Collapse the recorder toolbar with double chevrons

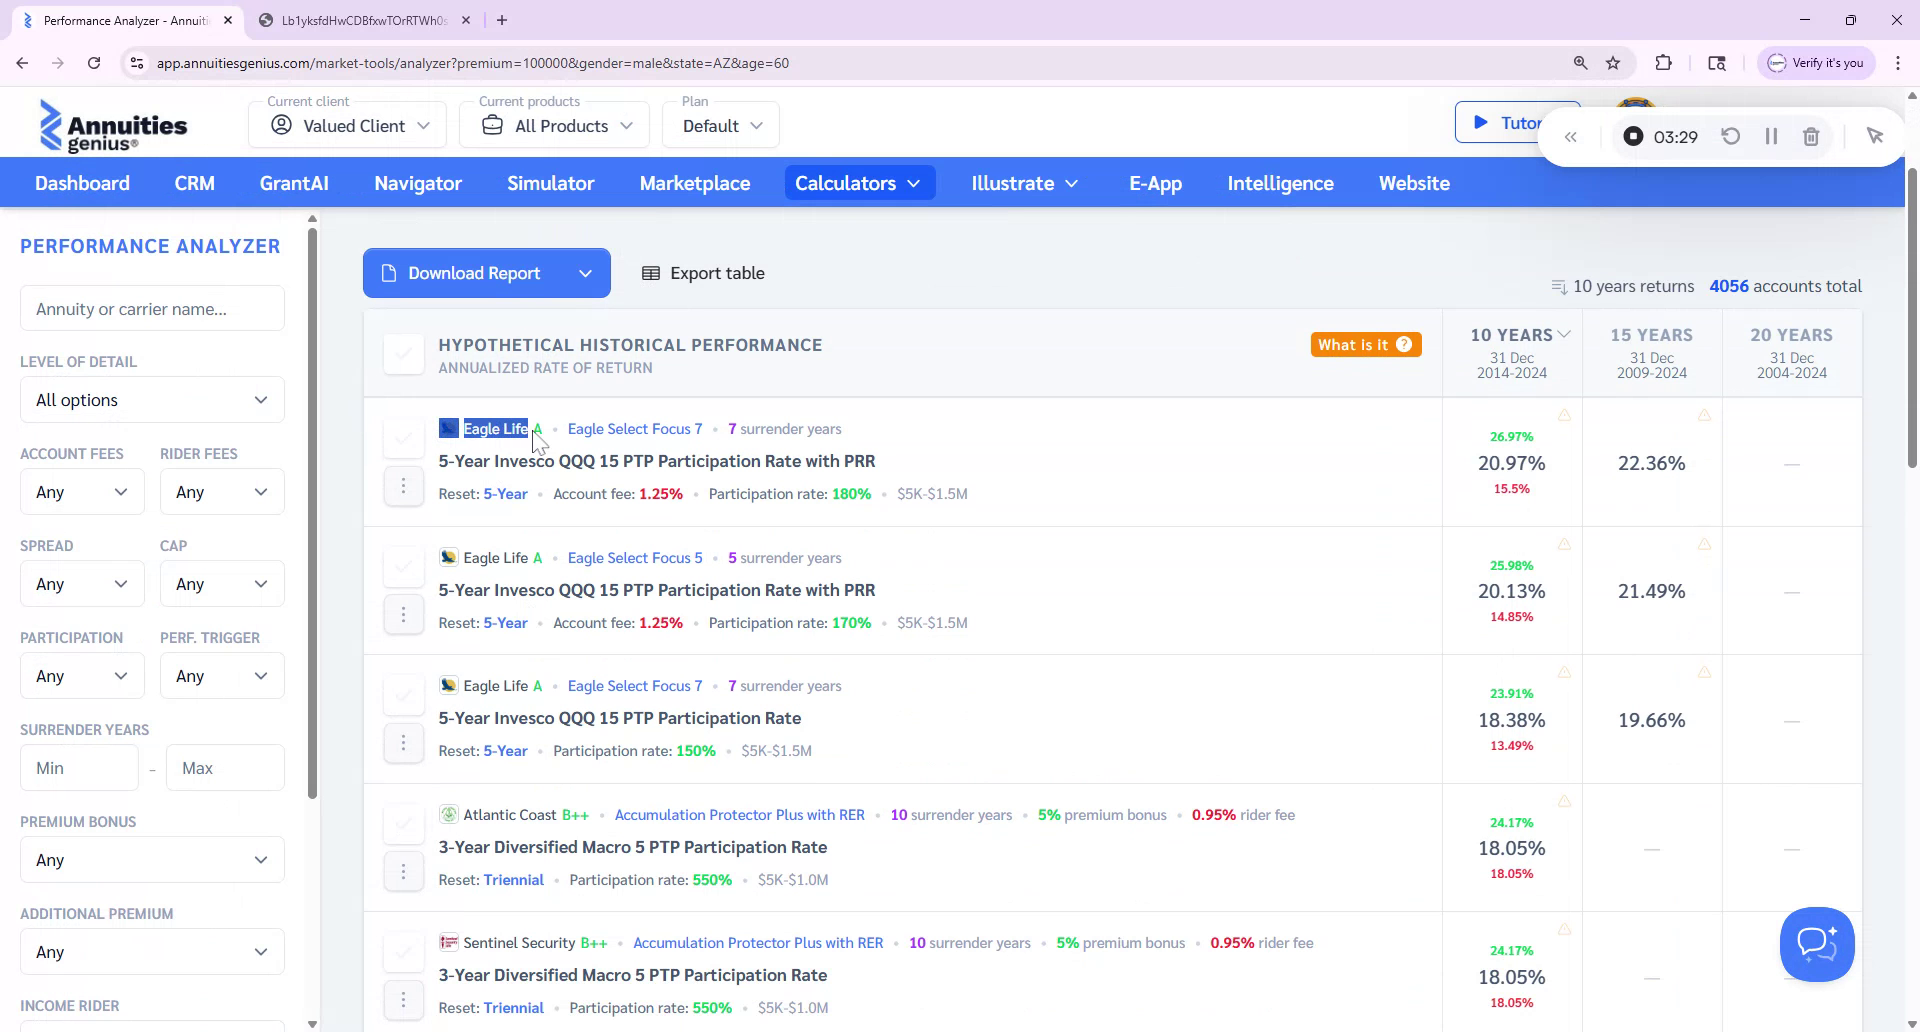[1571, 136]
